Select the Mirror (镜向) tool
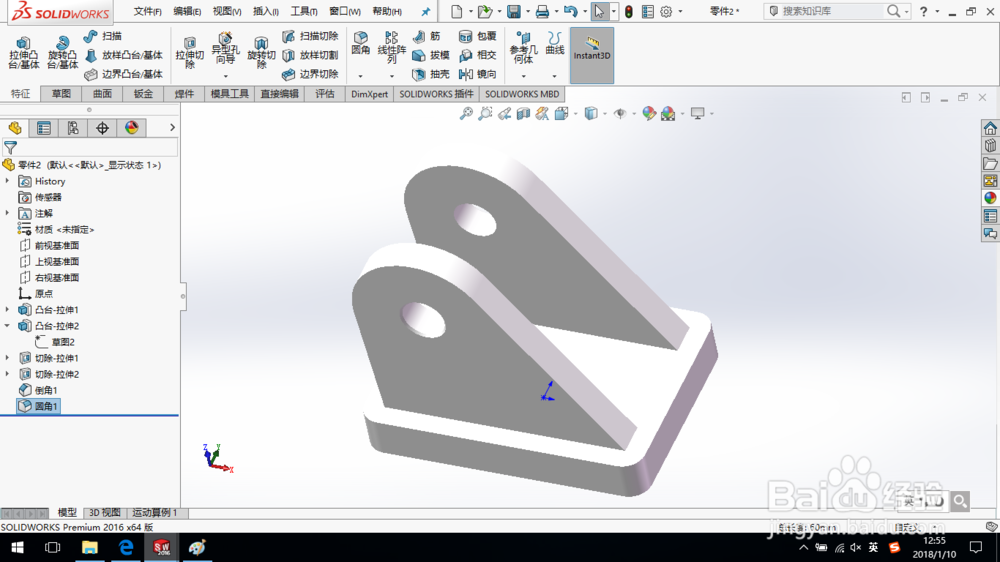The width and height of the screenshot is (1000, 562). pyautogui.click(x=478, y=74)
